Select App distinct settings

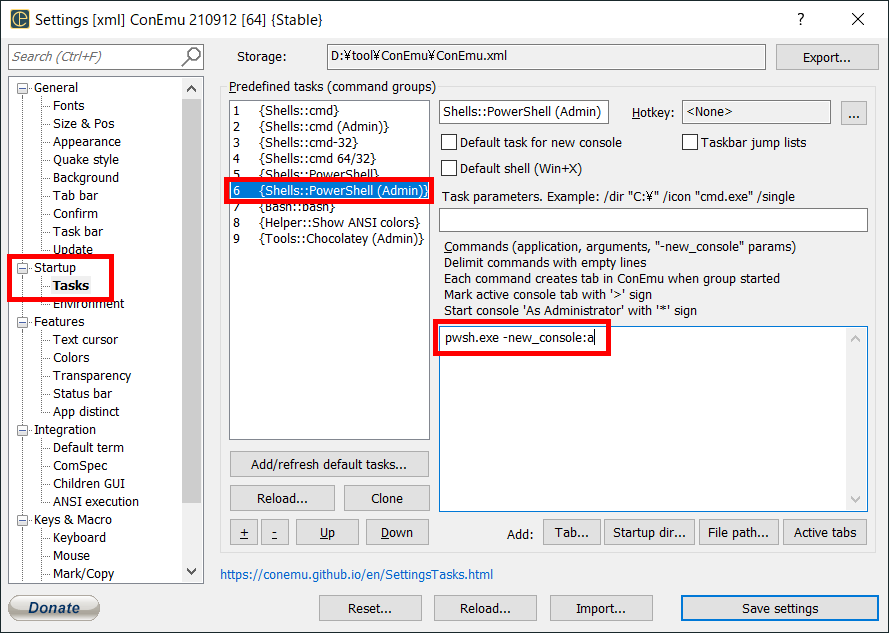(x=86, y=412)
